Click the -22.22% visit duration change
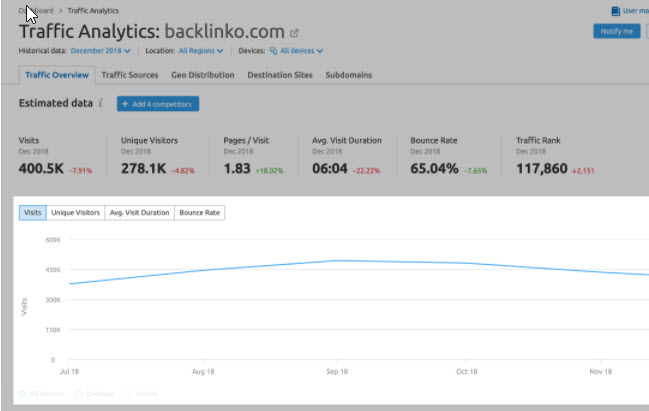The image size is (649, 411). pyautogui.click(x=366, y=171)
